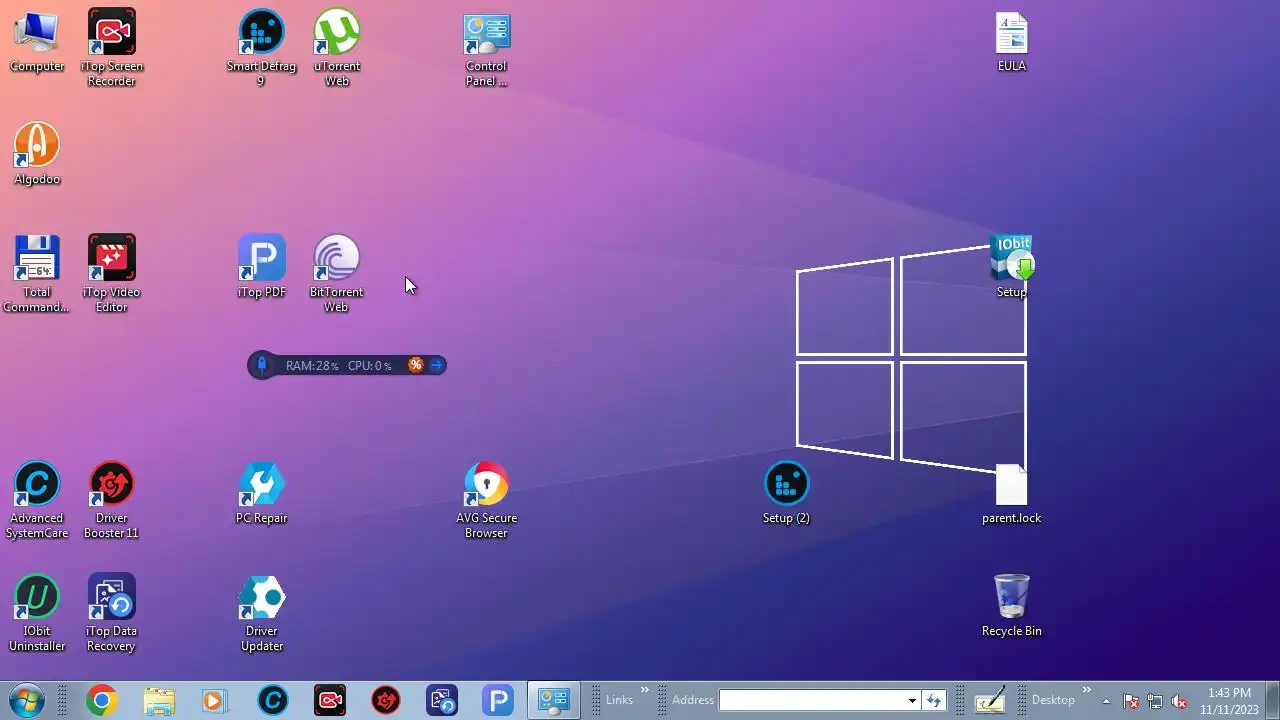Viewport: 1280px width, 720px height.
Task: Open IObit Uninstaller shortcut
Action: pos(37,612)
